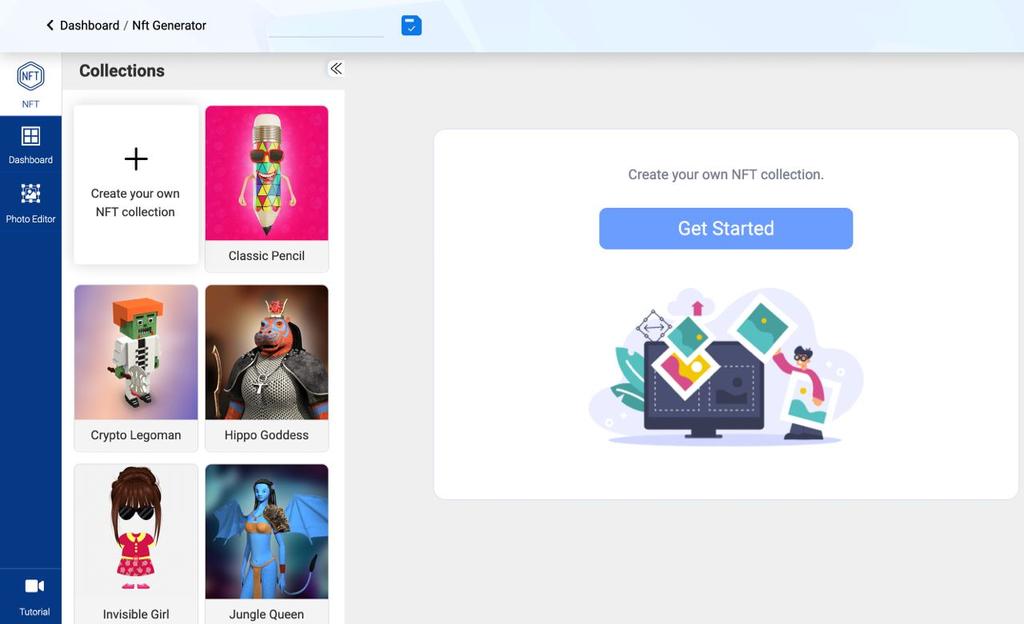Select the Hippo Goddess thumbnail
The image size is (1024, 624).
266,352
